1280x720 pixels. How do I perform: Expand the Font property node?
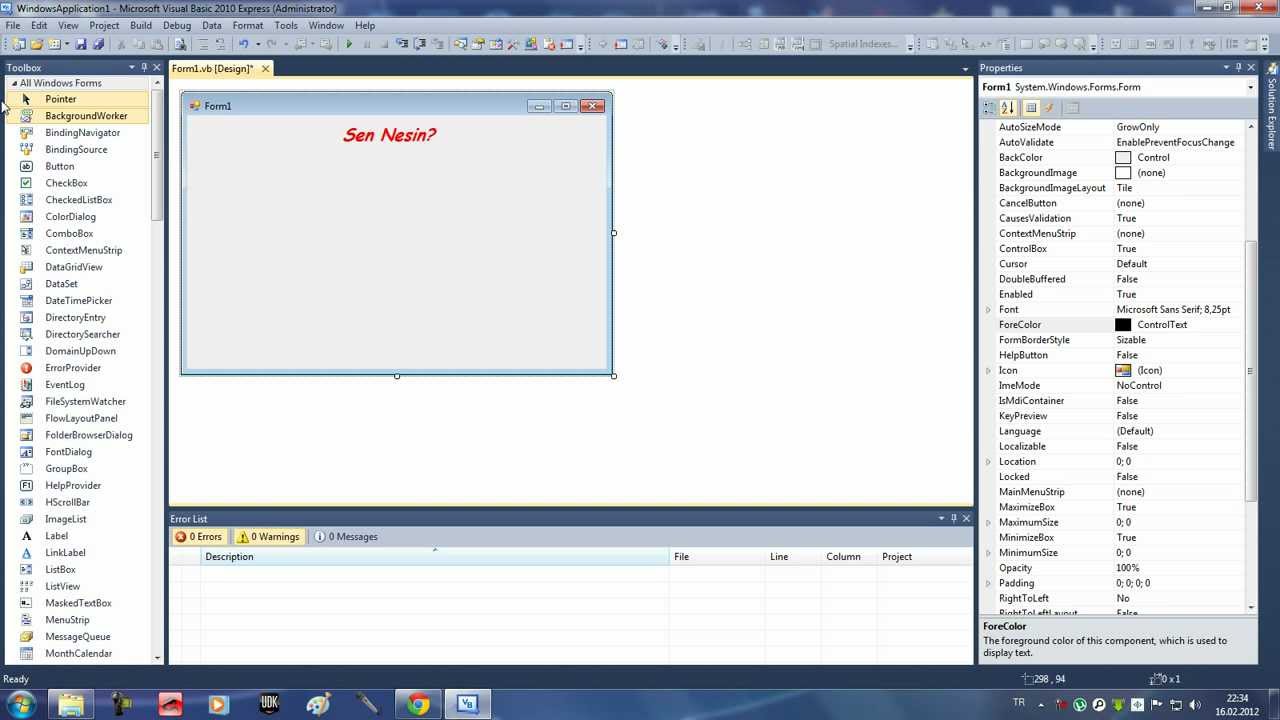coord(989,310)
